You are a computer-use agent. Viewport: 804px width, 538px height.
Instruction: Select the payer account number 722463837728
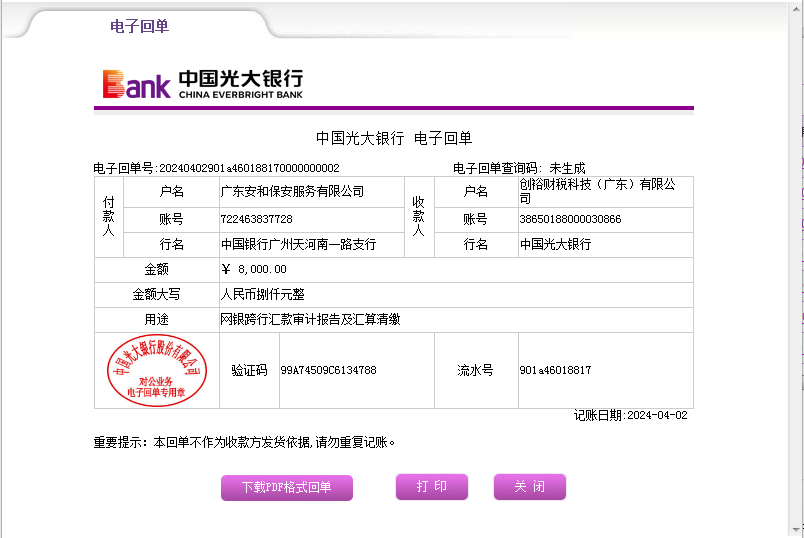[x=256, y=219]
